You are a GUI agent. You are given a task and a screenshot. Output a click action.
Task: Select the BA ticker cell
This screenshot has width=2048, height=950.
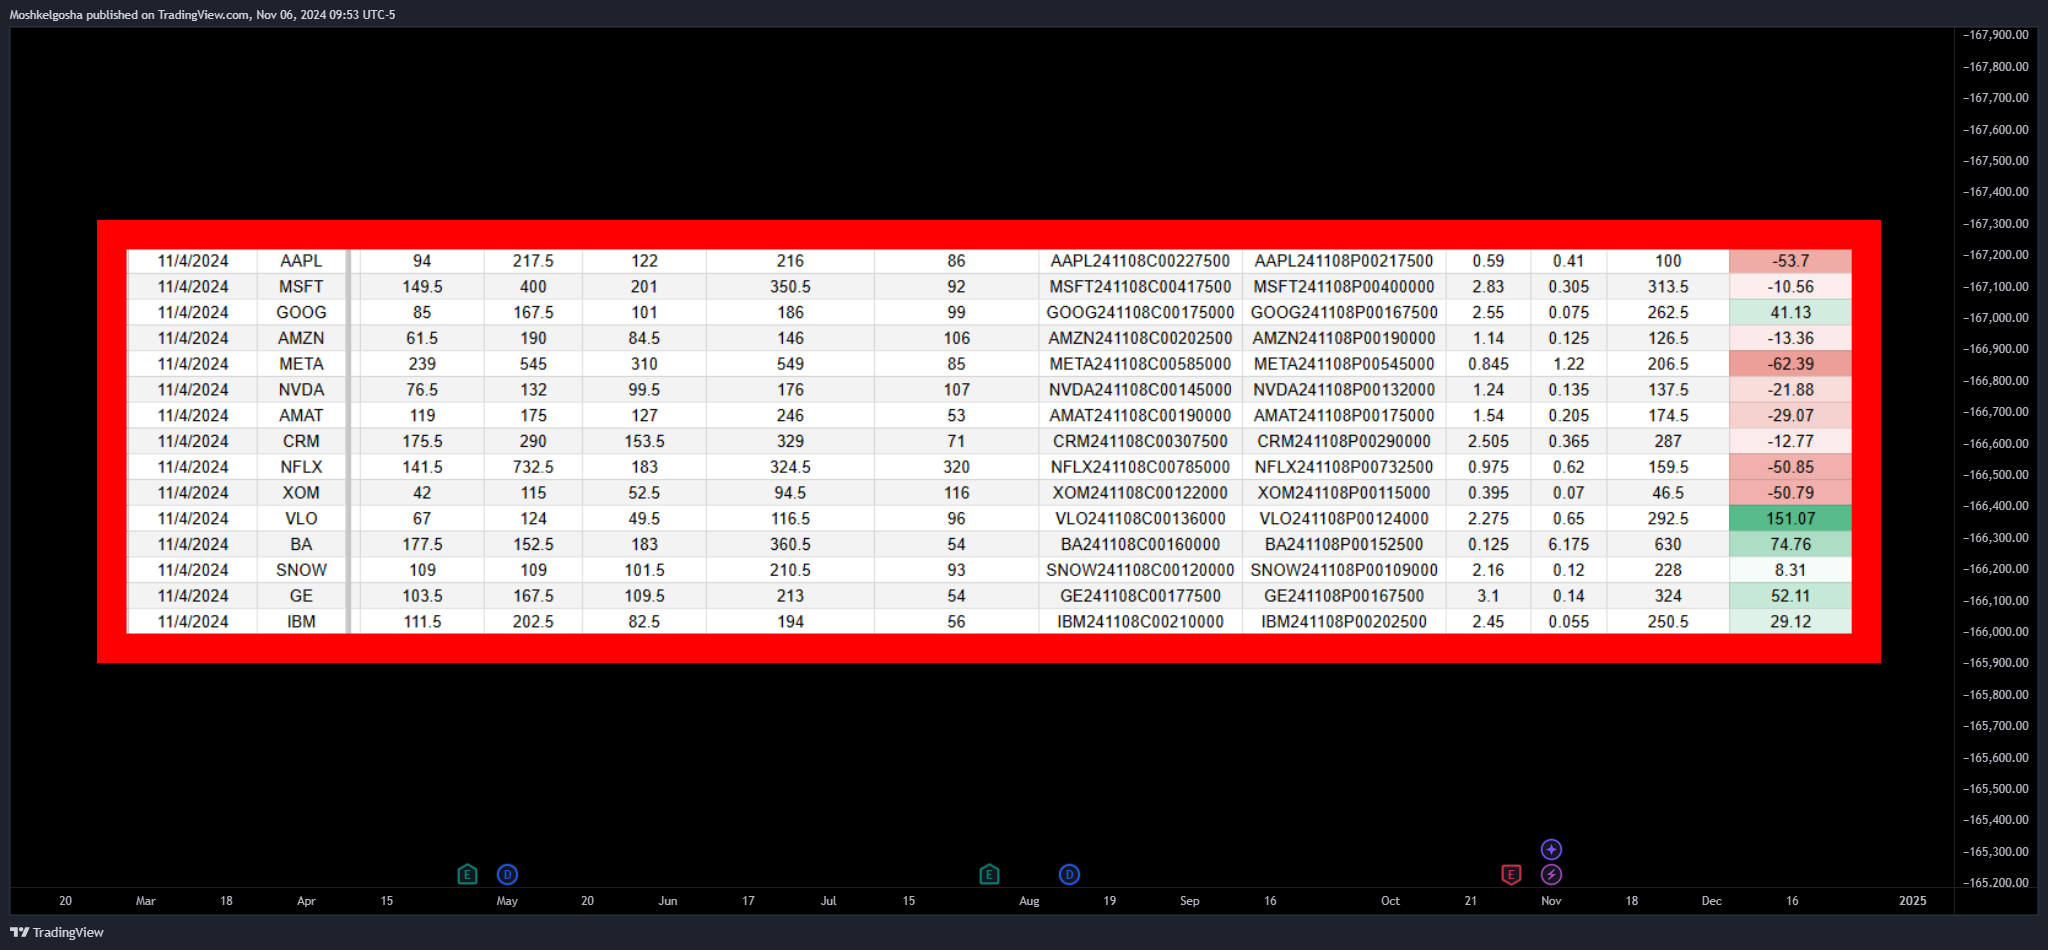pos(301,544)
